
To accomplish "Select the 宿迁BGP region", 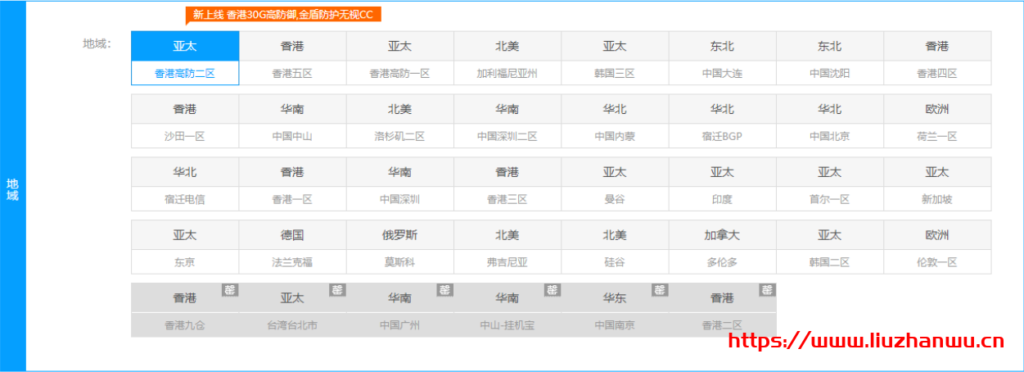I will point(722,121).
